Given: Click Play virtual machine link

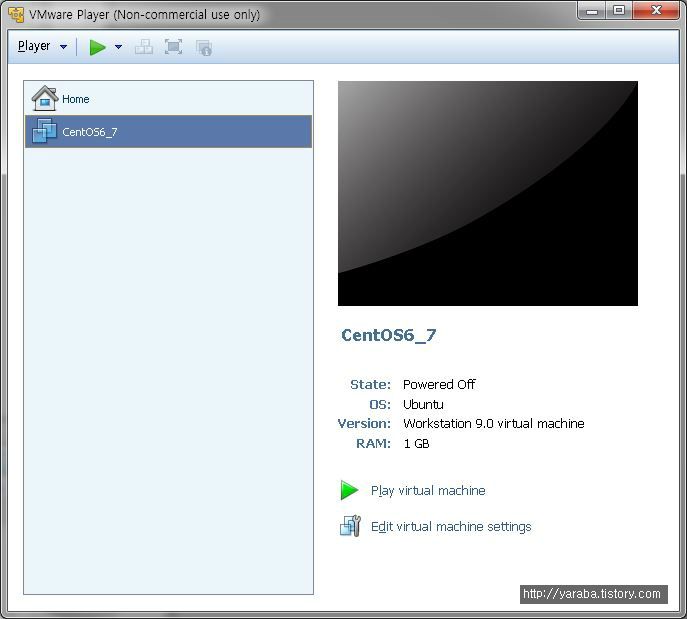Looking at the screenshot, I should coord(428,491).
